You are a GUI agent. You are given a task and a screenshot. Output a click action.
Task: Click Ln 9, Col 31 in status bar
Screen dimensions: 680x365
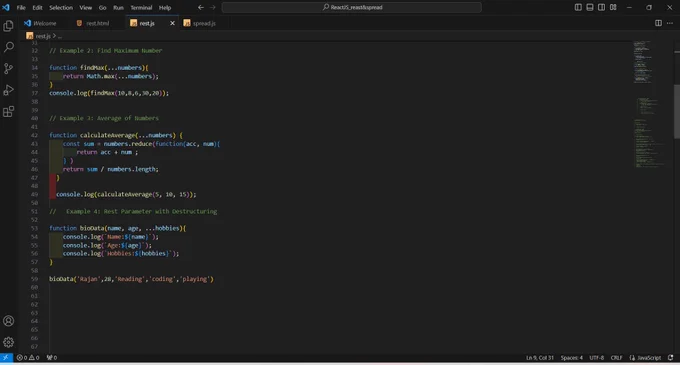(x=540, y=358)
